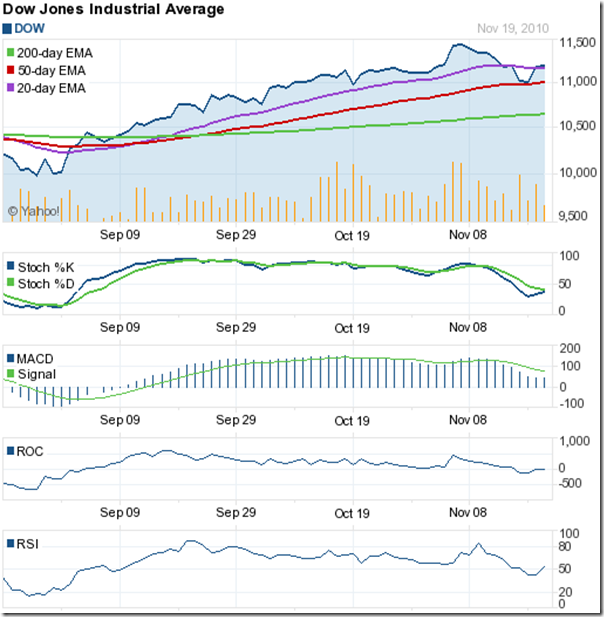The width and height of the screenshot is (604, 617).
Task: Click the 'Stoch %D' legend label
Action: click(x=46, y=284)
